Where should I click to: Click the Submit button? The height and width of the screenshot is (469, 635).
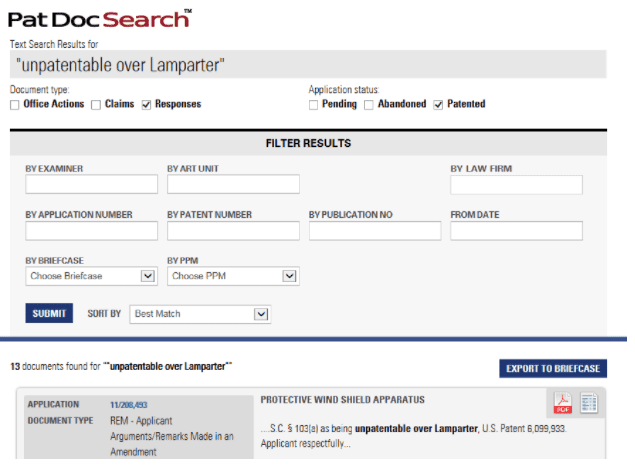point(49,313)
